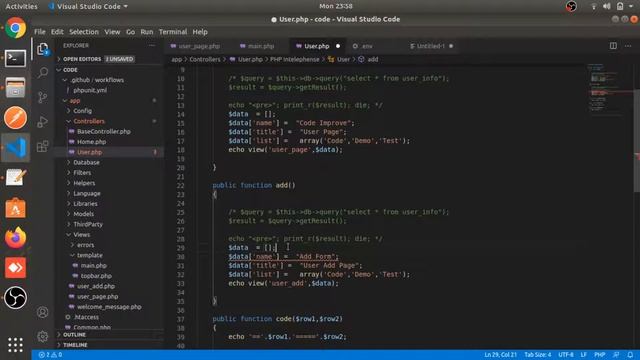Launch Firefox from the dock
This screenshot has width=640, height=360.
pos(16,238)
